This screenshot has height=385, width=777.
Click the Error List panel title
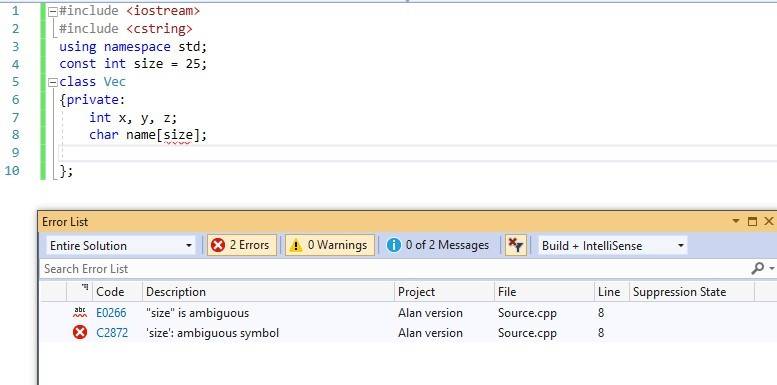point(65,221)
